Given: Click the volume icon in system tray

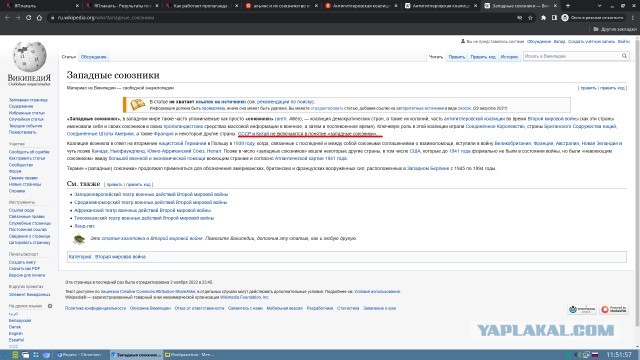Looking at the screenshot, I should coord(577,355).
